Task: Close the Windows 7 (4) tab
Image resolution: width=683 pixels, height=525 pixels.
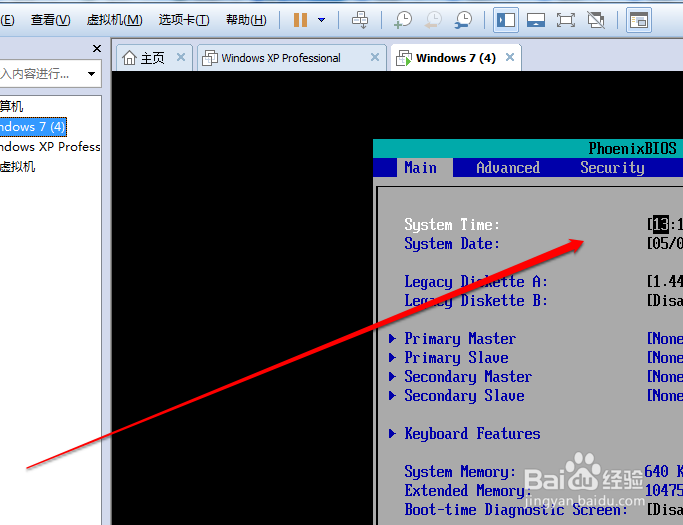Action: 510,57
